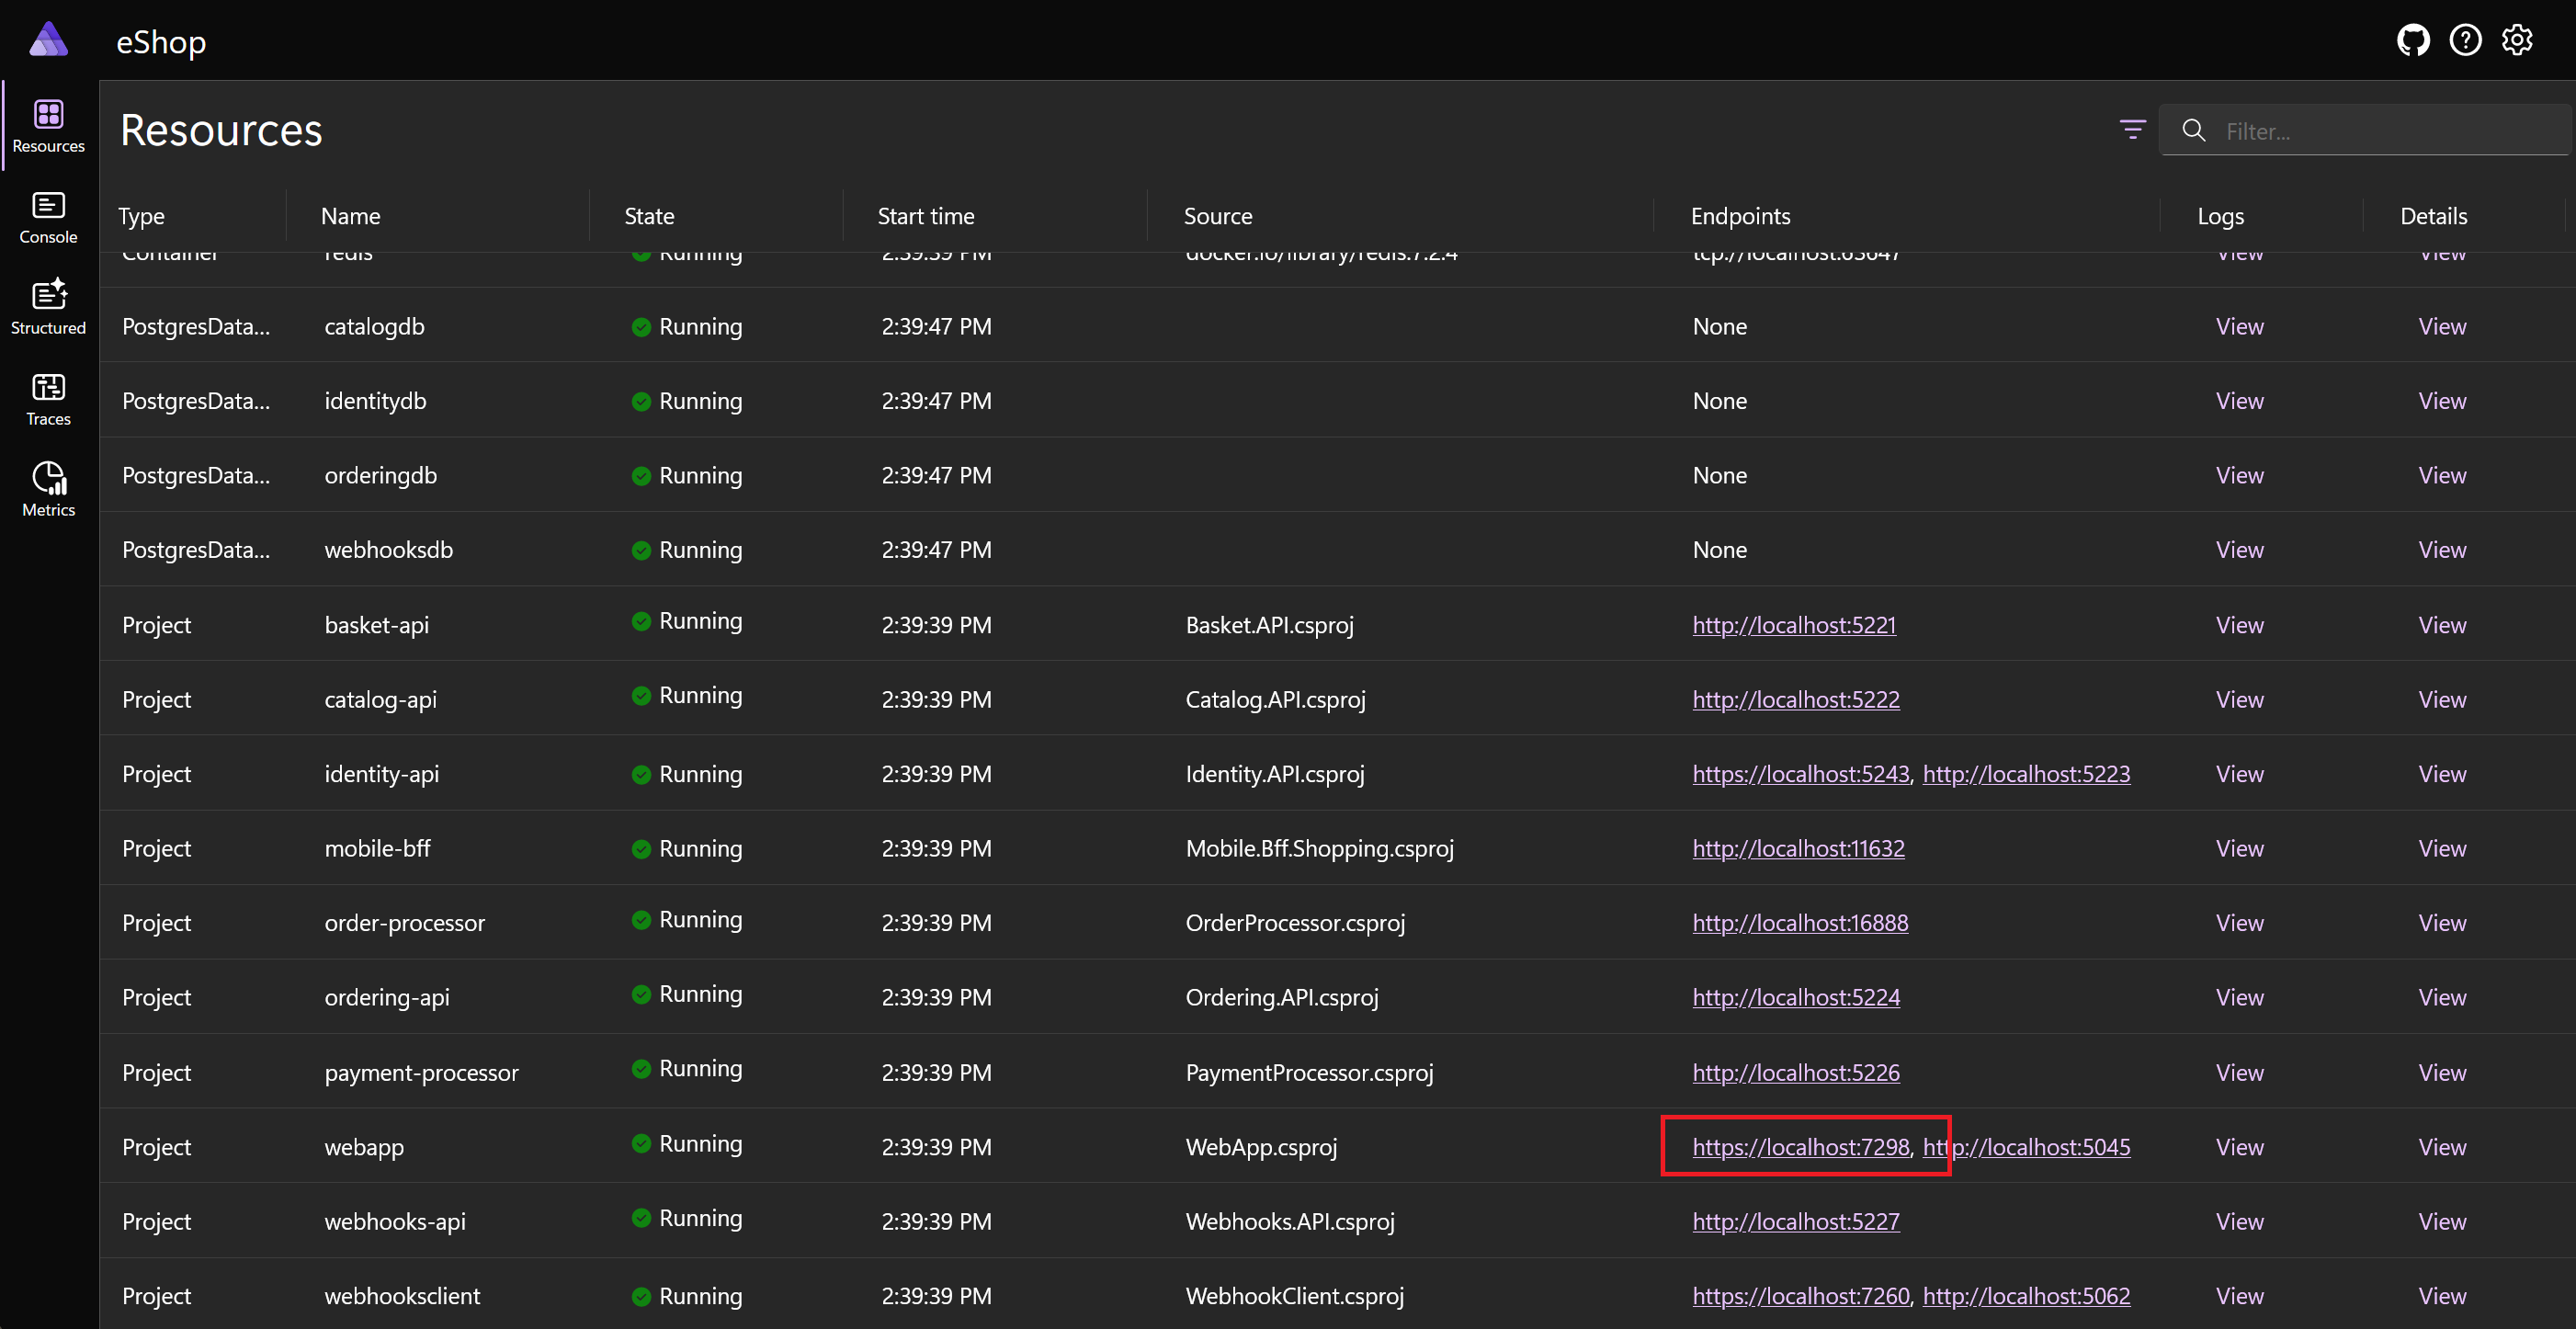Open the dashboard settings gear
Screen dimensions: 2576x1329
point(2518,40)
